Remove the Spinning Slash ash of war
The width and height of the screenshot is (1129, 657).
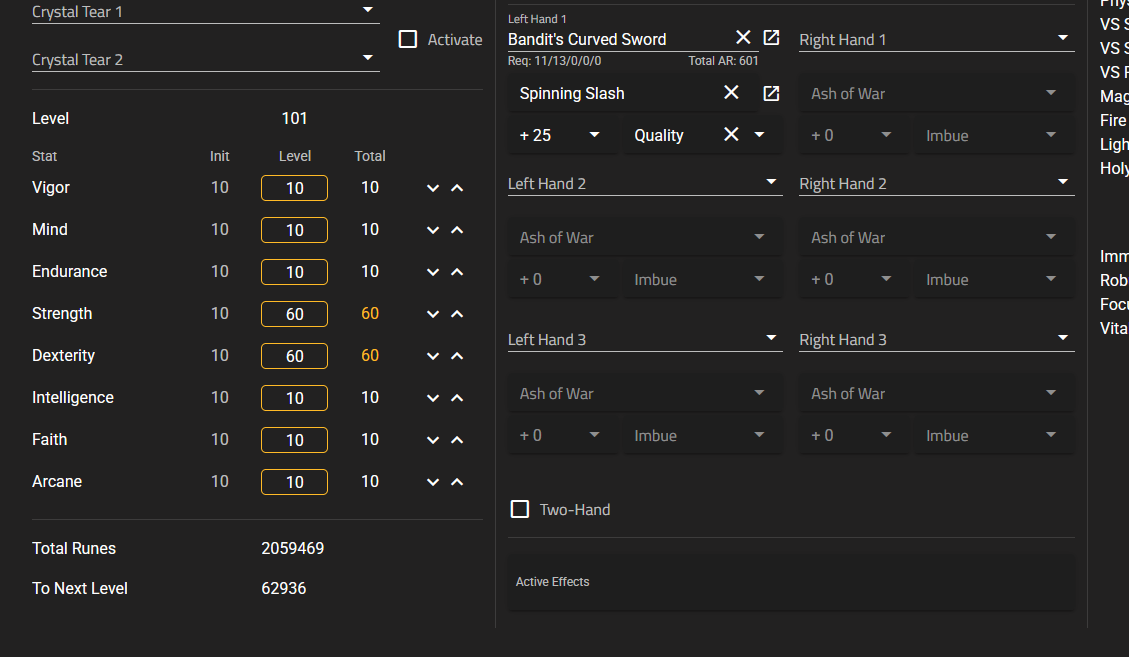731,92
